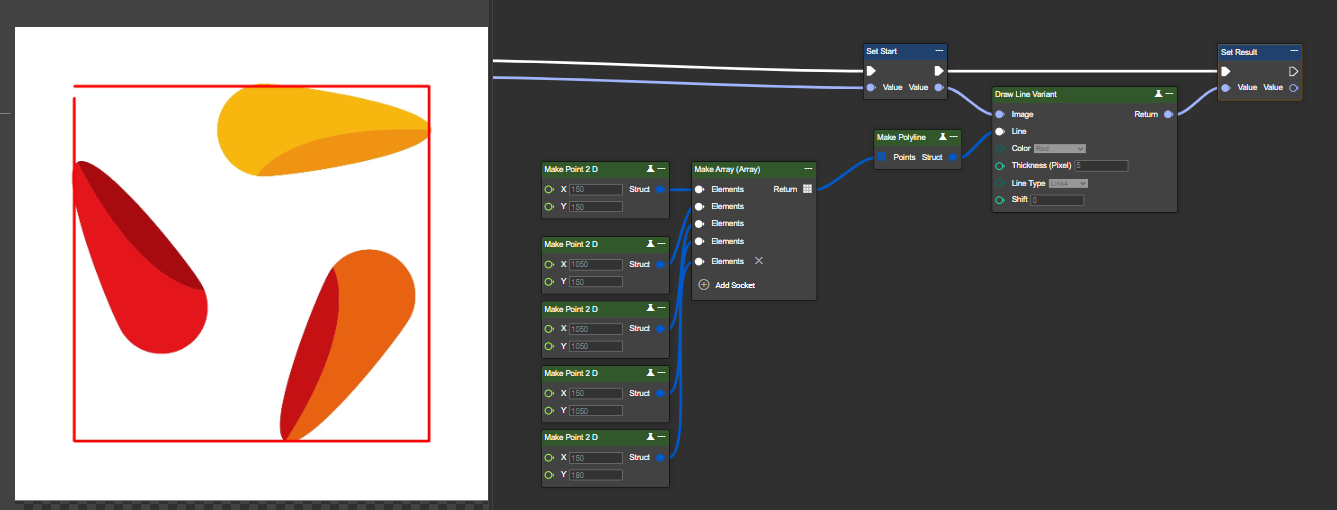Toggle the Thickness (Pixel) input pin
The height and width of the screenshot is (510, 1337).
[1000, 166]
